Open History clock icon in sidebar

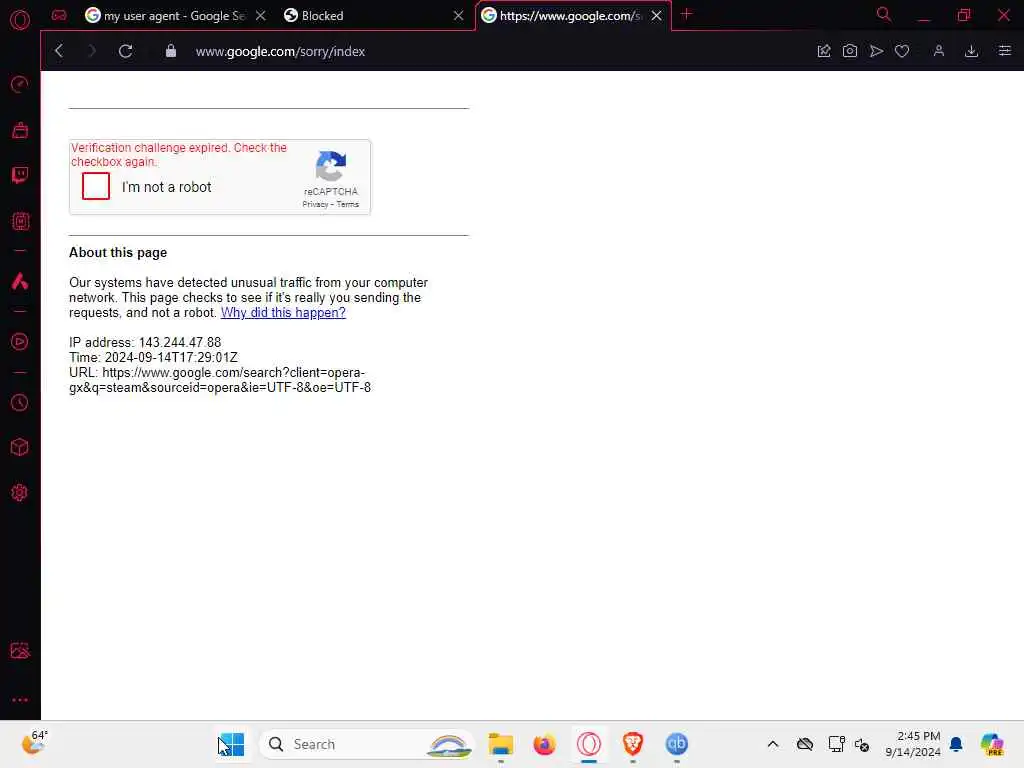(x=20, y=402)
